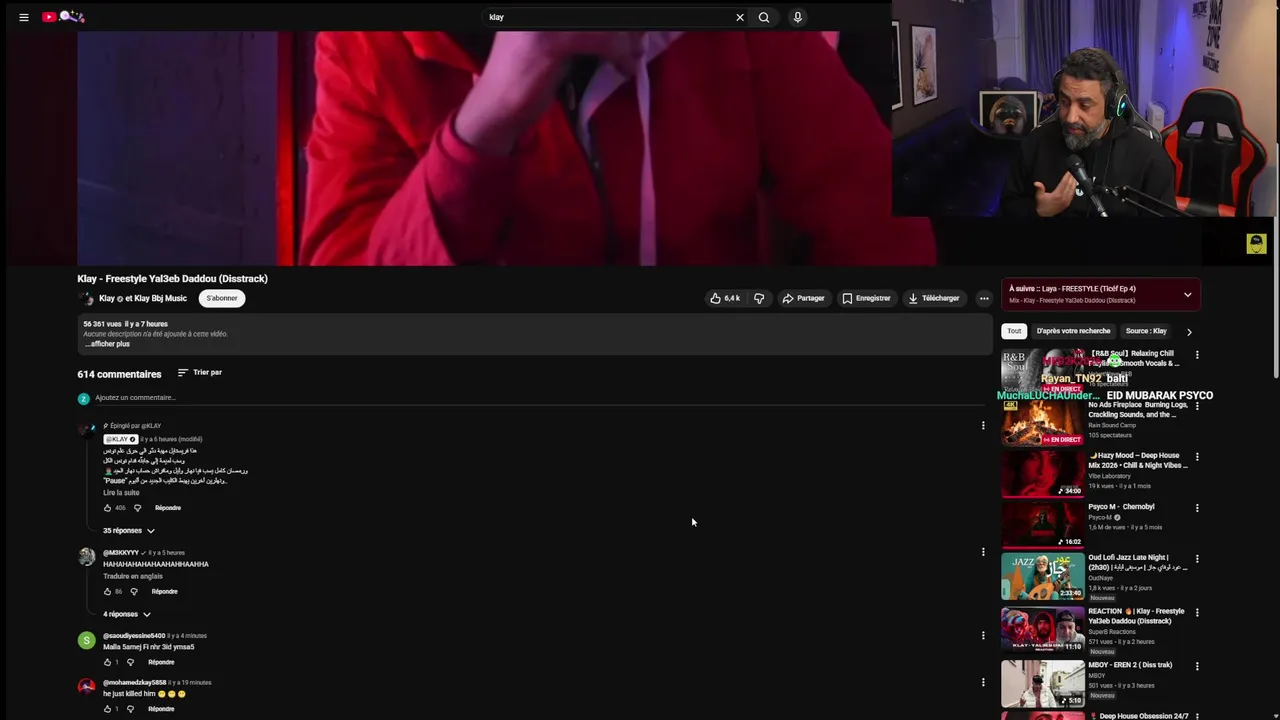1280x720 pixels.
Task: Open options for Oud Lofi Jazz video
Action: point(1197,559)
